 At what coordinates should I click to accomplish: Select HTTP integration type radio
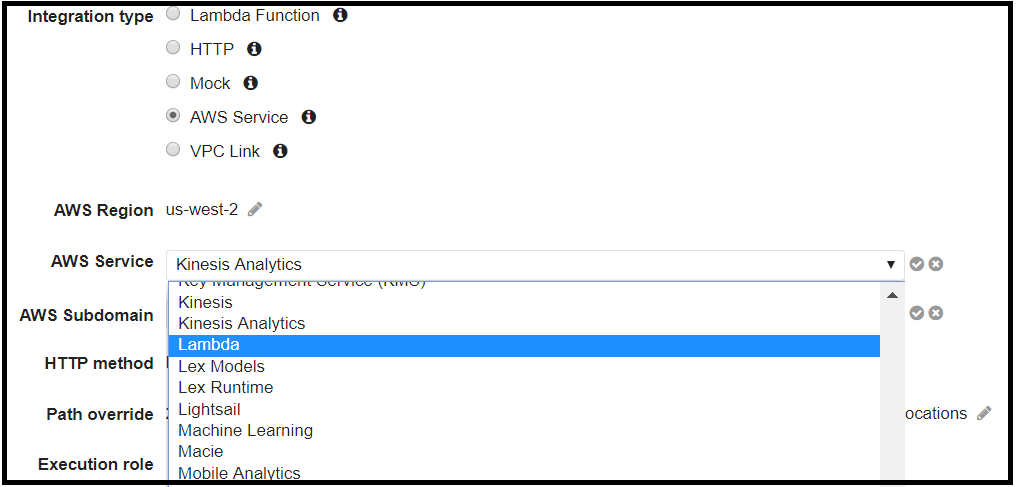(x=173, y=48)
